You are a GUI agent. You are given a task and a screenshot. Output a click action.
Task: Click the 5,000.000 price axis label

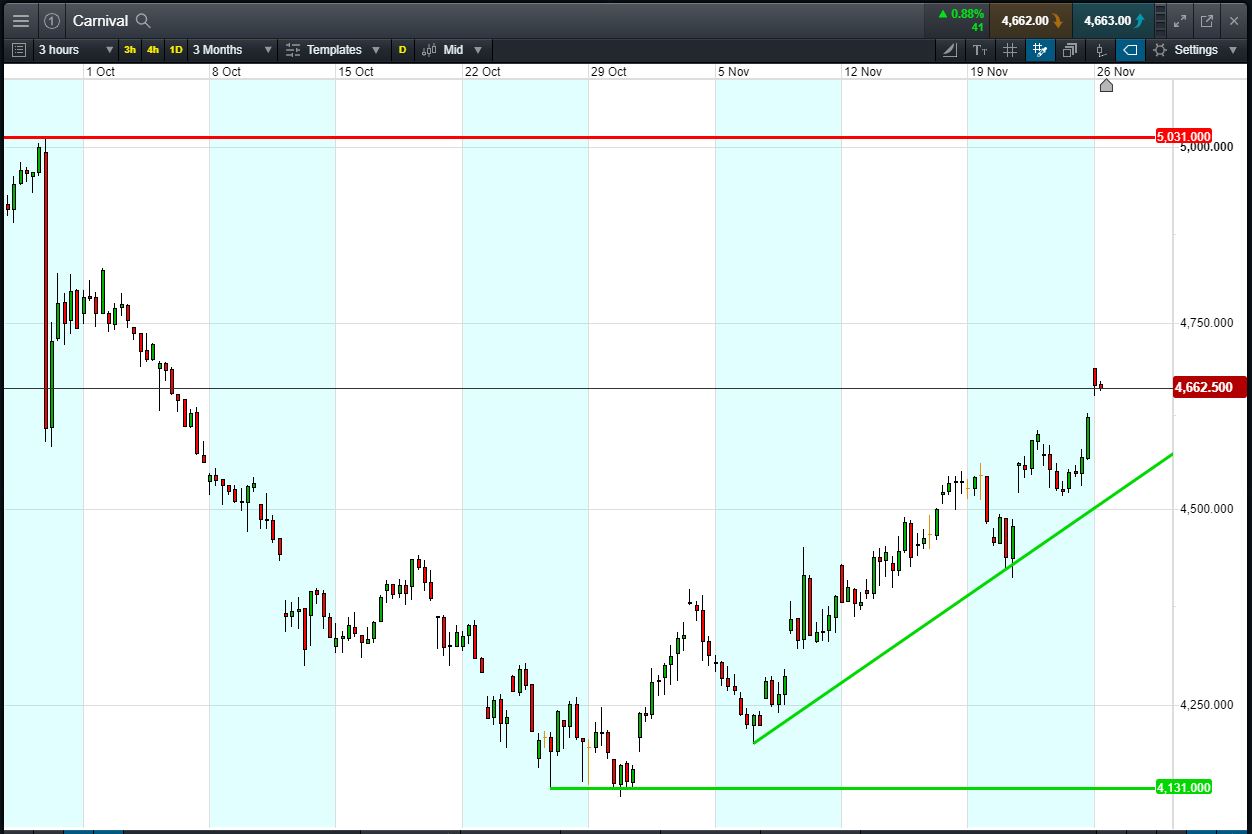pos(1206,147)
